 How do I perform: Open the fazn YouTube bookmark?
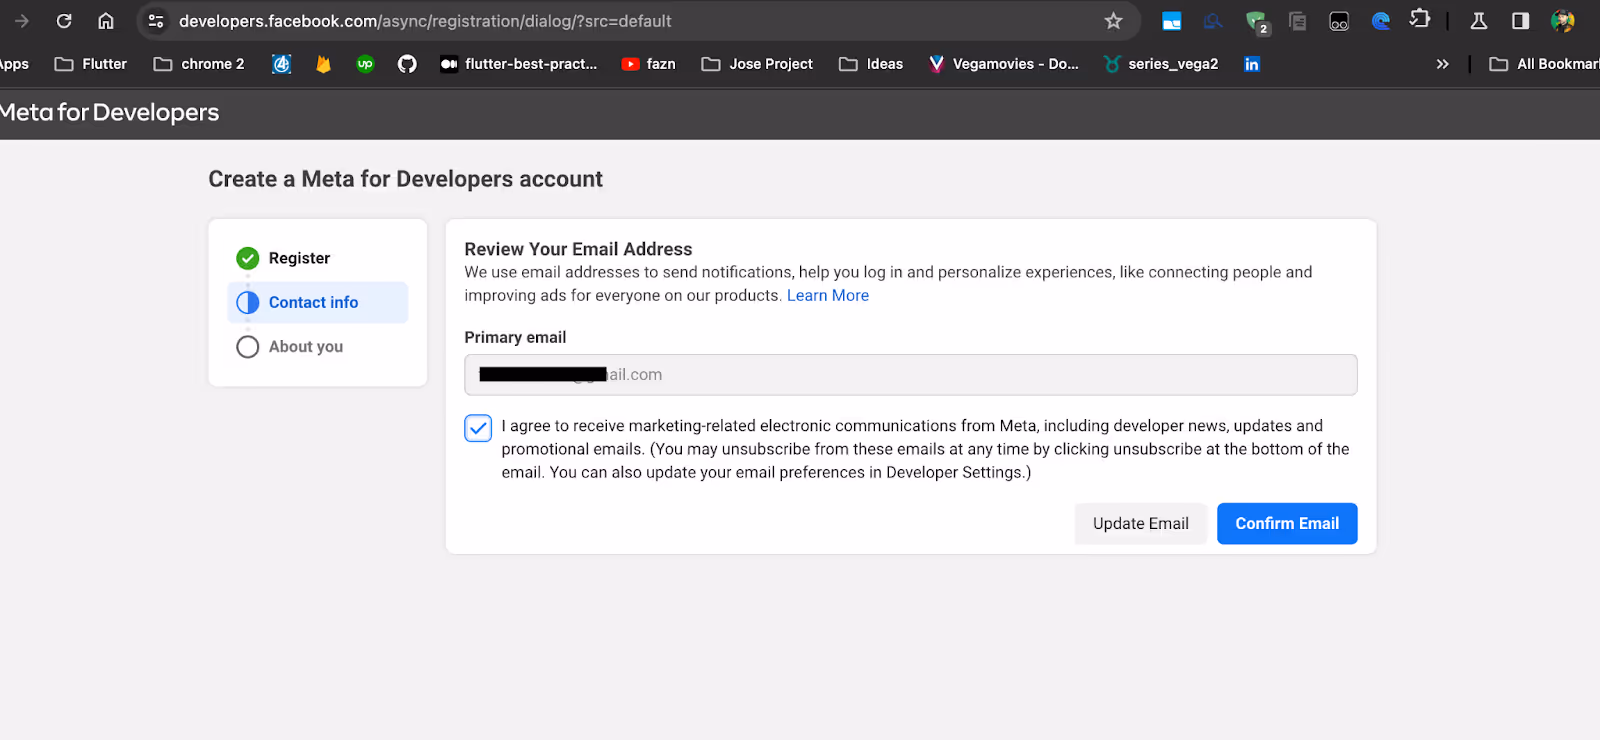click(x=648, y=64)
